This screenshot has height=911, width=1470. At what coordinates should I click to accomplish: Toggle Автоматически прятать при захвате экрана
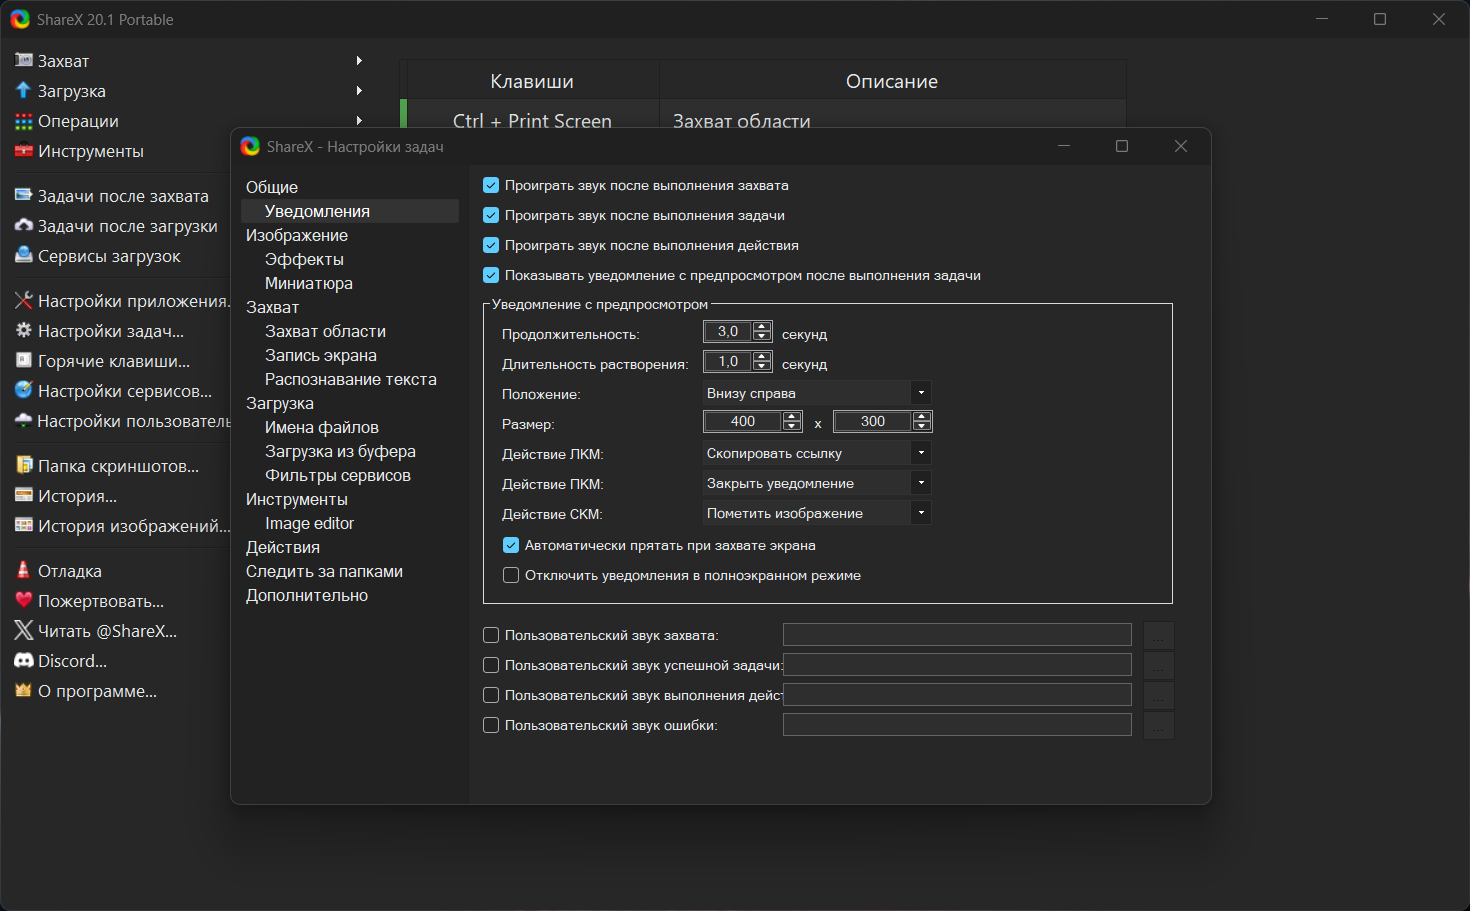[x=511, y=545]
